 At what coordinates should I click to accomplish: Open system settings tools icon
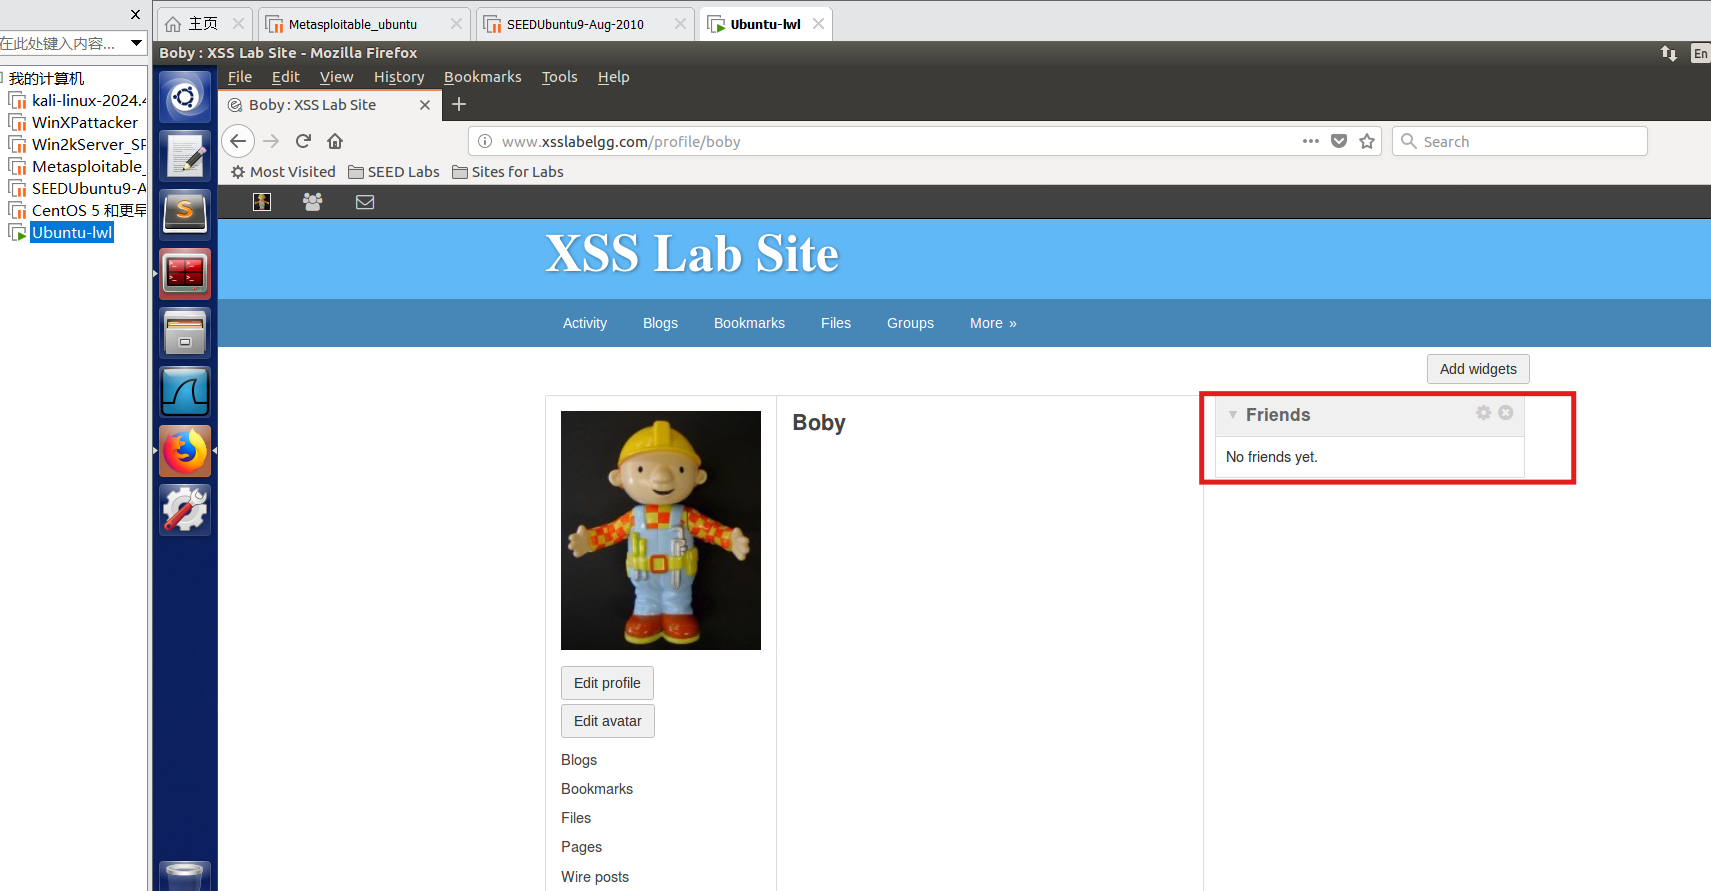(185, 509)
